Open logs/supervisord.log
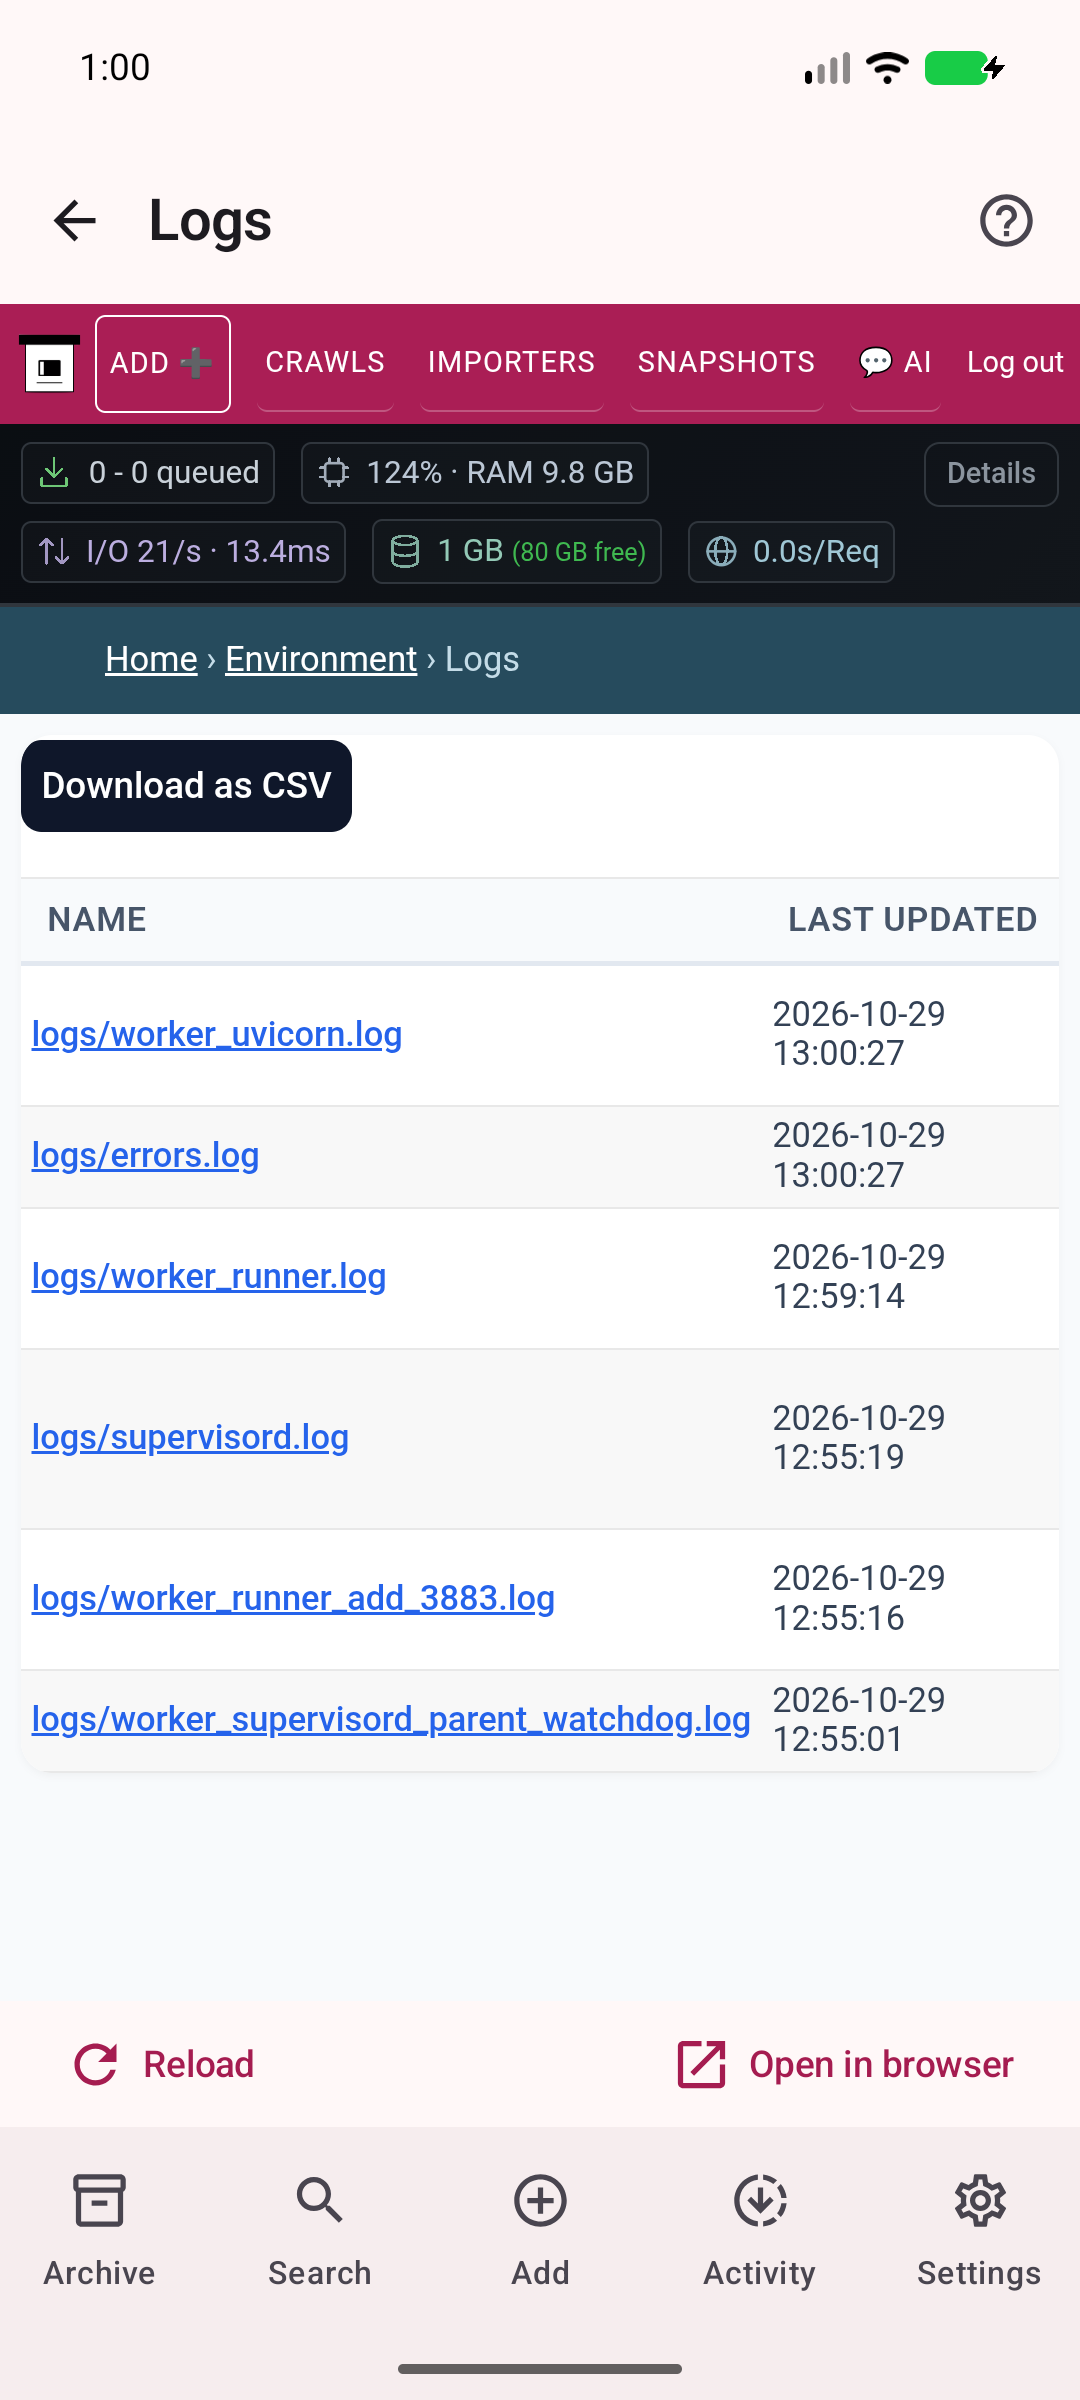 pyautogui.click(x=190, y=1437)
